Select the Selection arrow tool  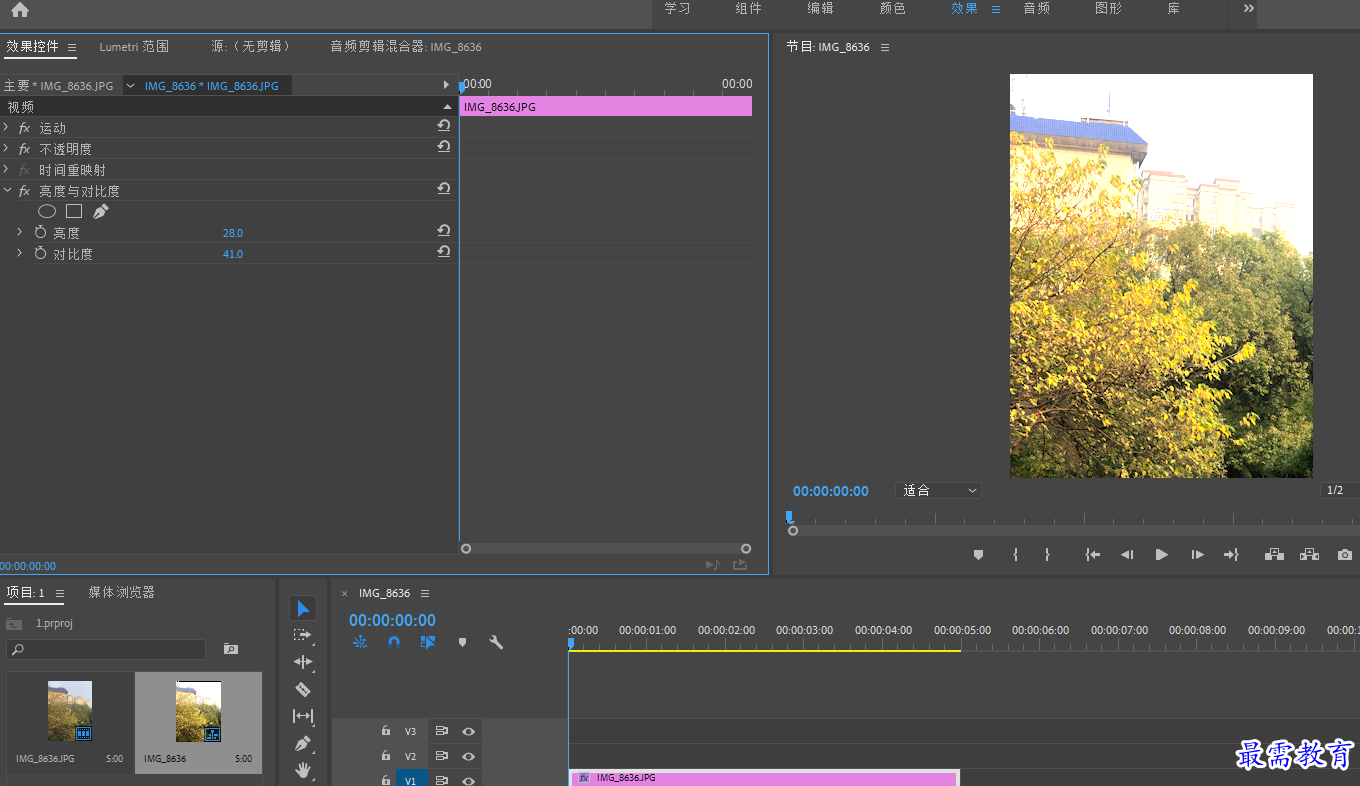point(303,608)
